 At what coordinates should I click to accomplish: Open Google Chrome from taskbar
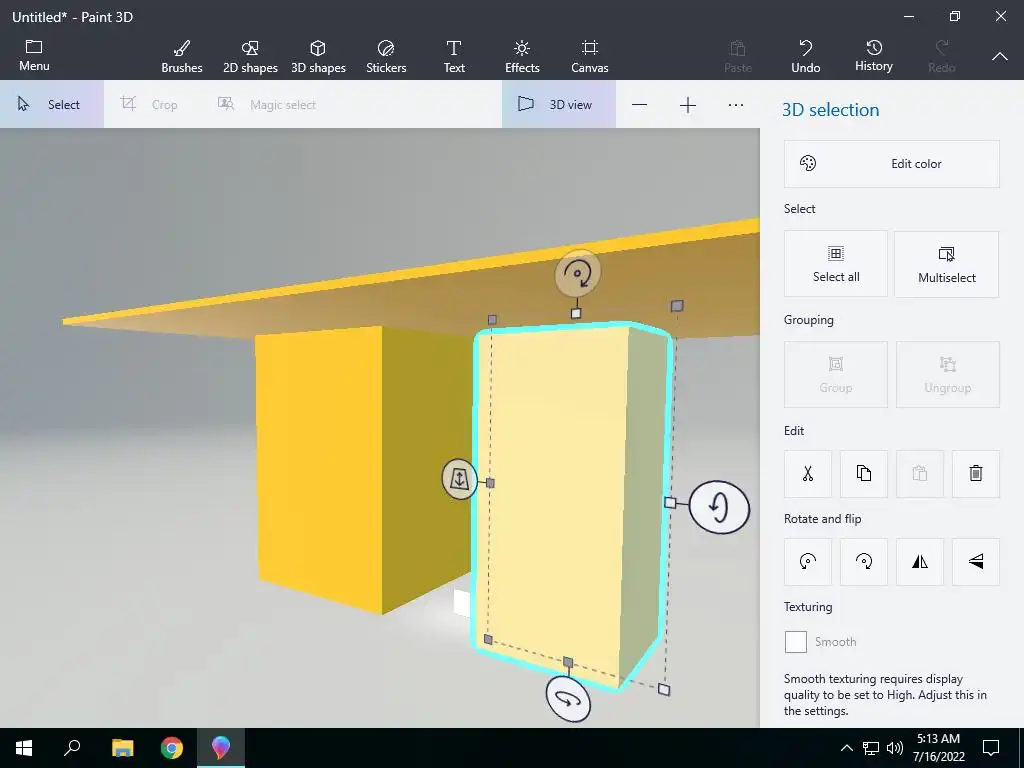[172, 748]
